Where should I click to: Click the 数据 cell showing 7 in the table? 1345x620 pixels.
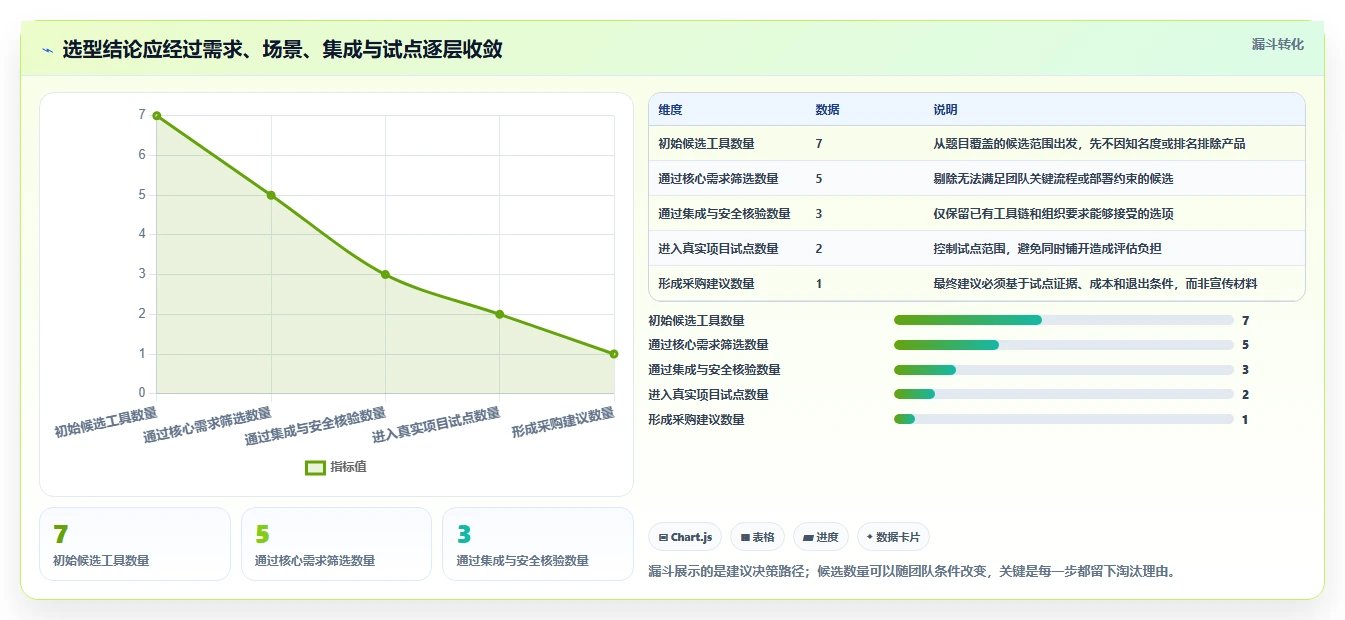point(819,143)
